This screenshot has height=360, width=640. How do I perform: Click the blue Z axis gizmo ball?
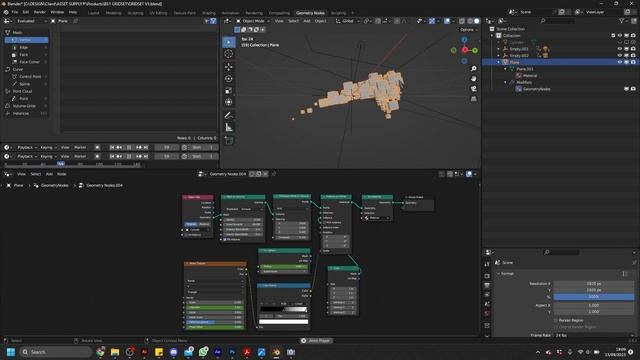pyautogui.click(x=464, y=40)
